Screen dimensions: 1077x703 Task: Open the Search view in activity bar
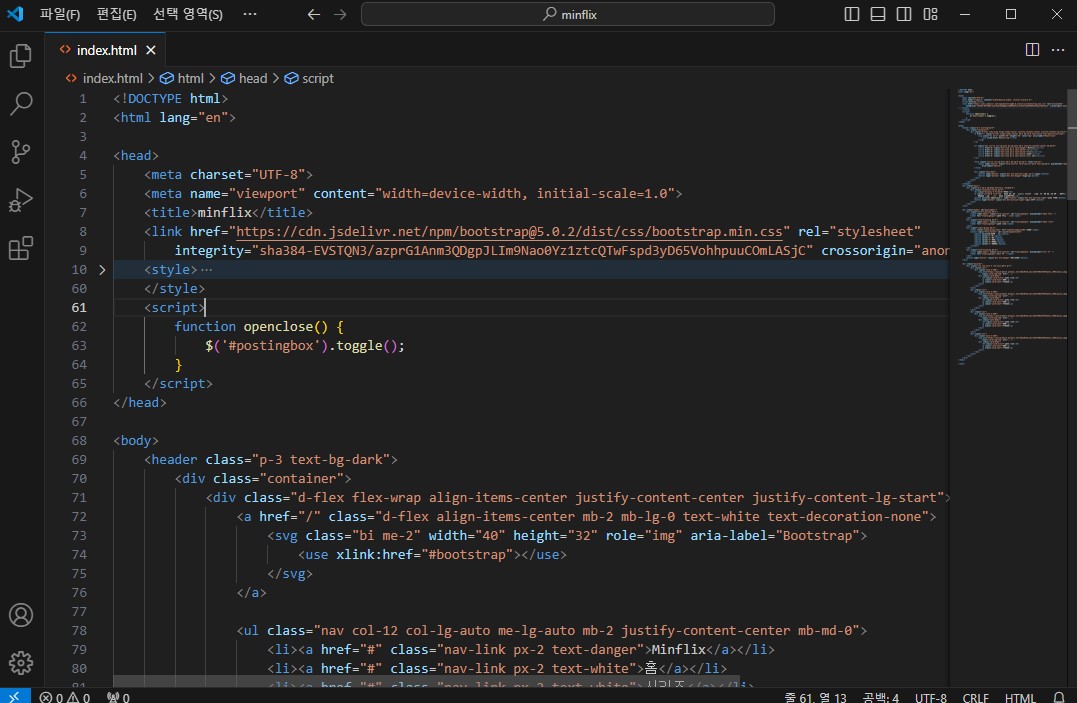pos(21,104)
